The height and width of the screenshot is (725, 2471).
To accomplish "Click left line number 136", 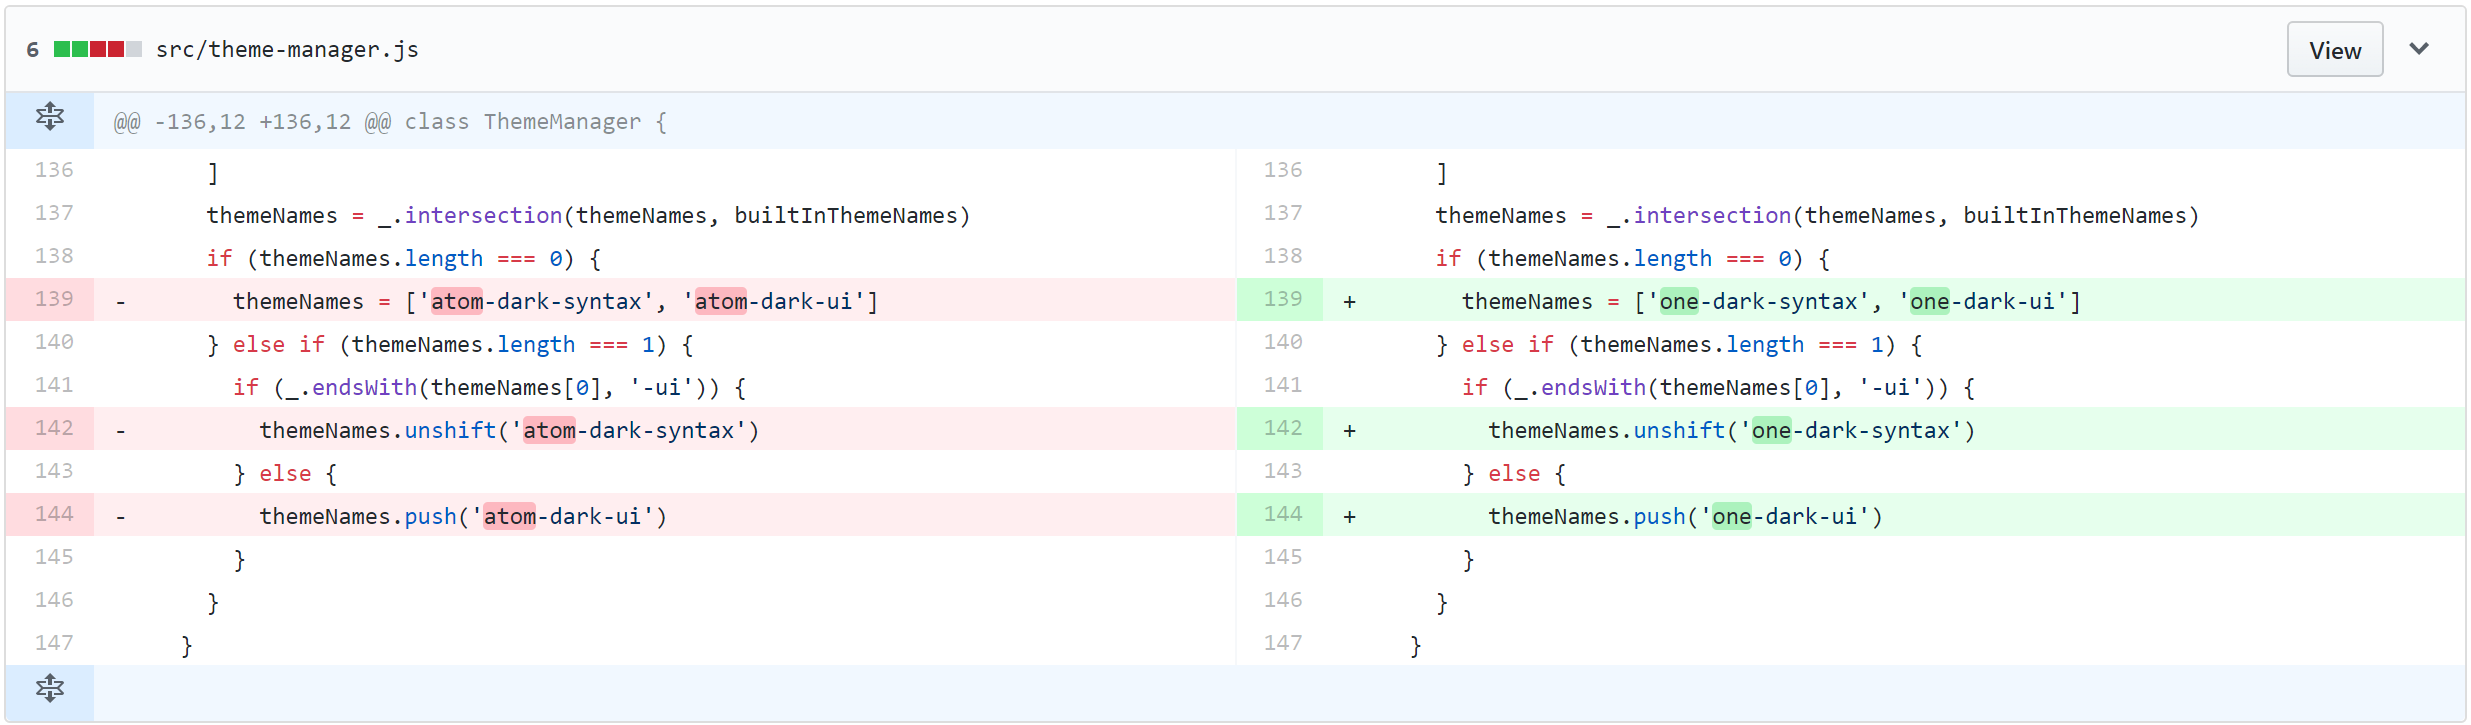I will (54, 170).
